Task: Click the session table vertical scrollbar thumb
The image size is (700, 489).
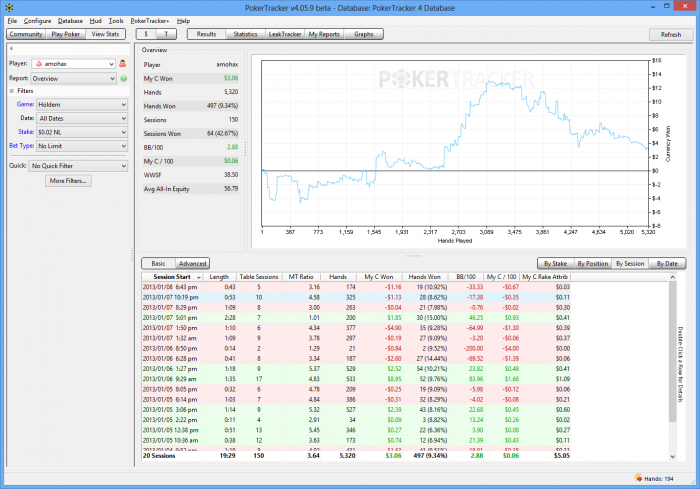Action: [672, 351]
